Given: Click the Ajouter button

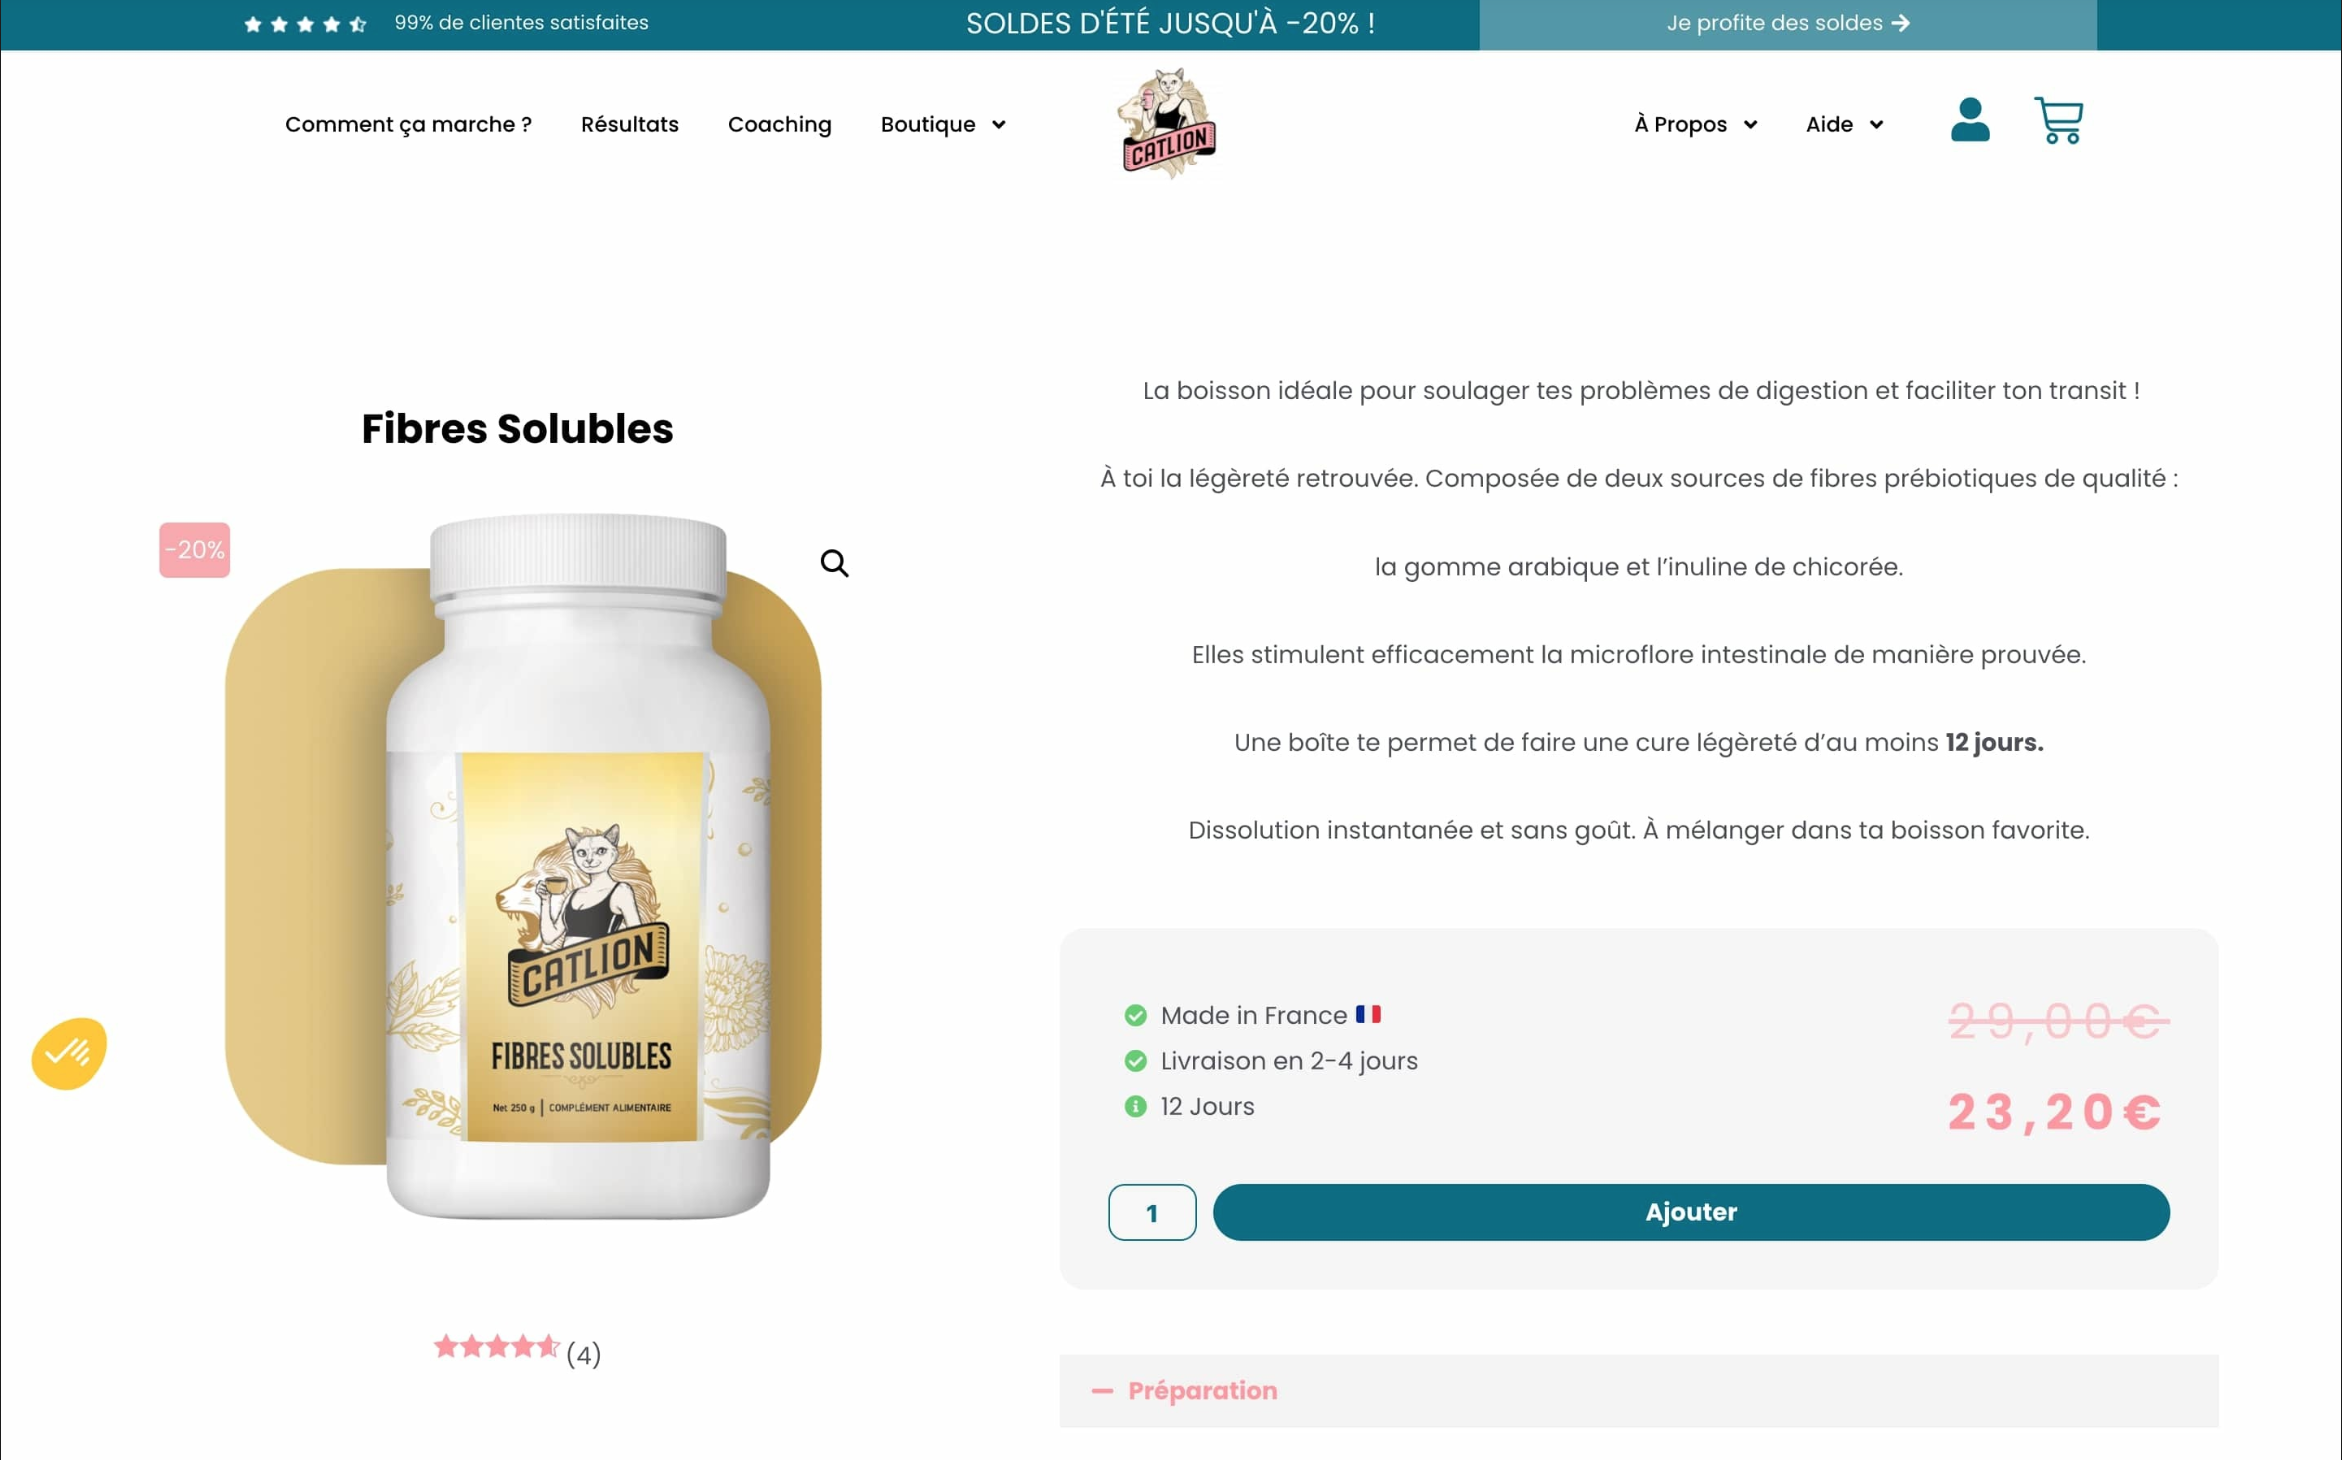Looking at the screenshot, I should (1691, 1212).
